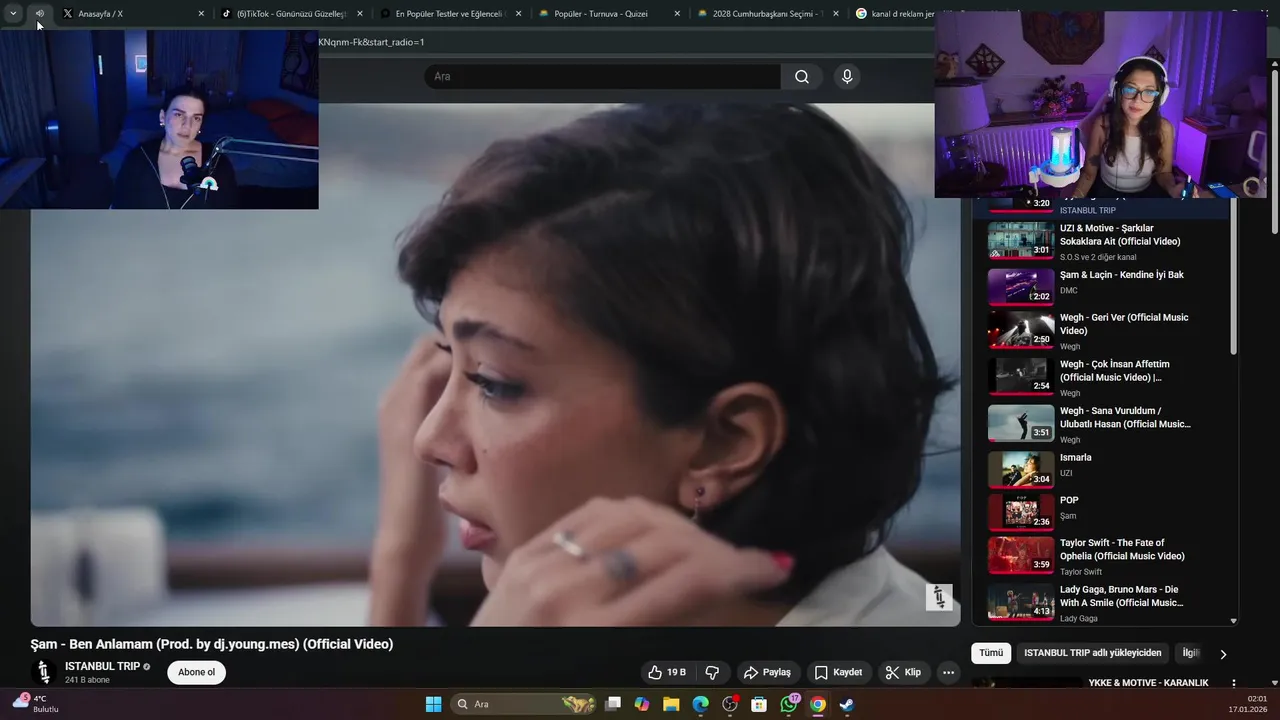This screenshot has width=1280, height=720.
Task: Open the tab search dropdown arrow in Chrome
Action: tap(13, 14)
